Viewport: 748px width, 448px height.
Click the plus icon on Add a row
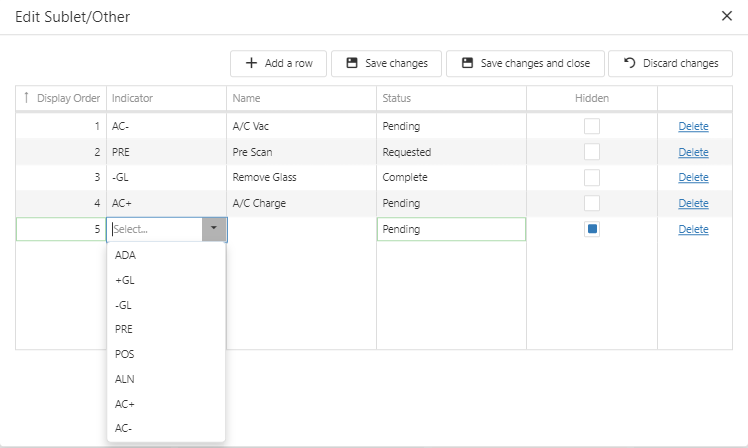click(x=250, y=63)
